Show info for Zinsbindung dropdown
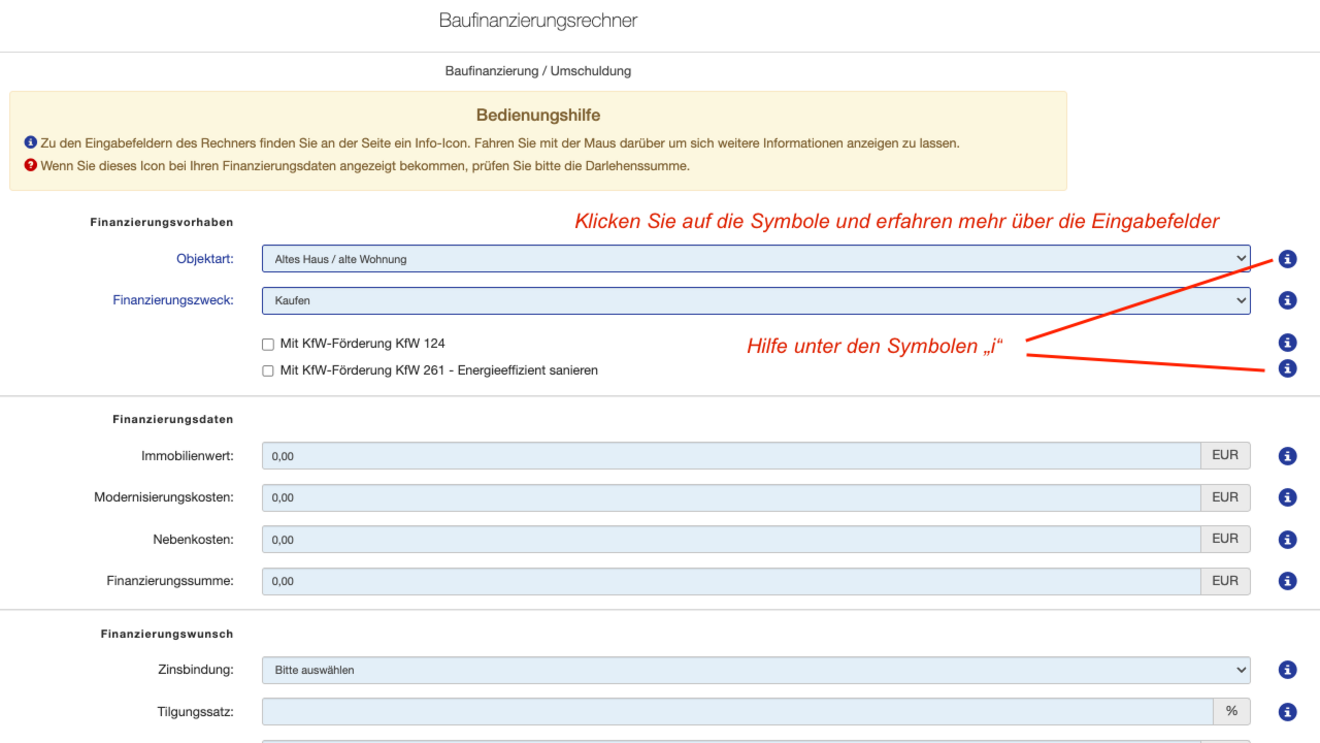This screenshot has height=743, width=1320. coord(1287,670)
